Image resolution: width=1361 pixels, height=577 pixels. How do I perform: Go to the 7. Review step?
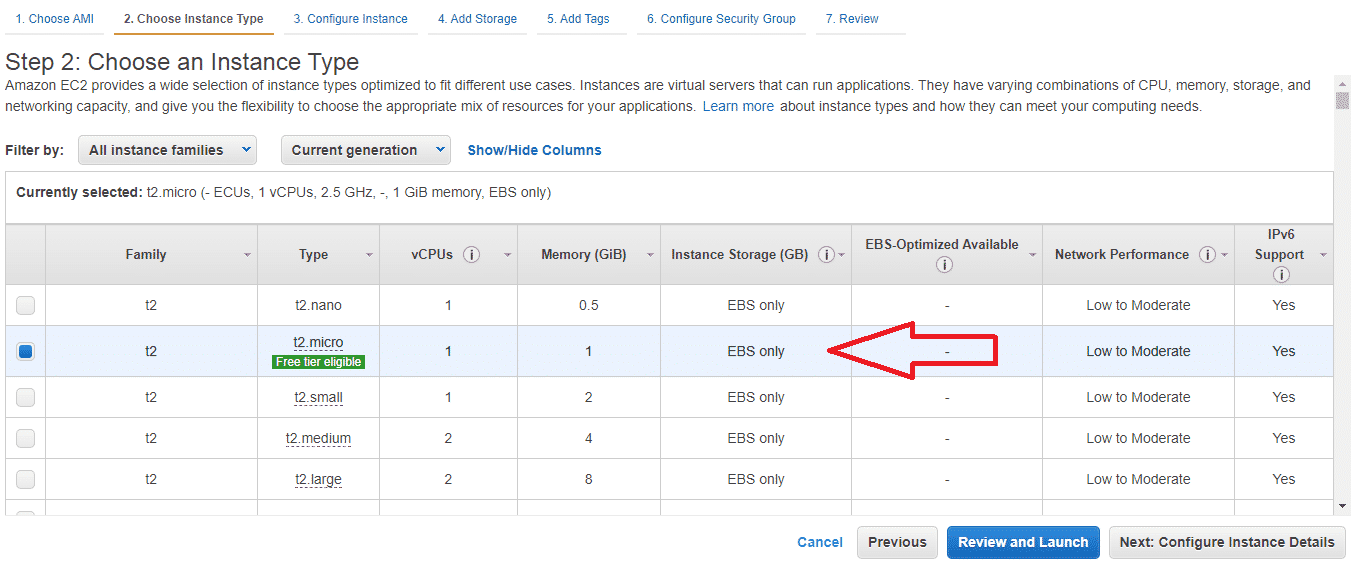pos(852,19)
